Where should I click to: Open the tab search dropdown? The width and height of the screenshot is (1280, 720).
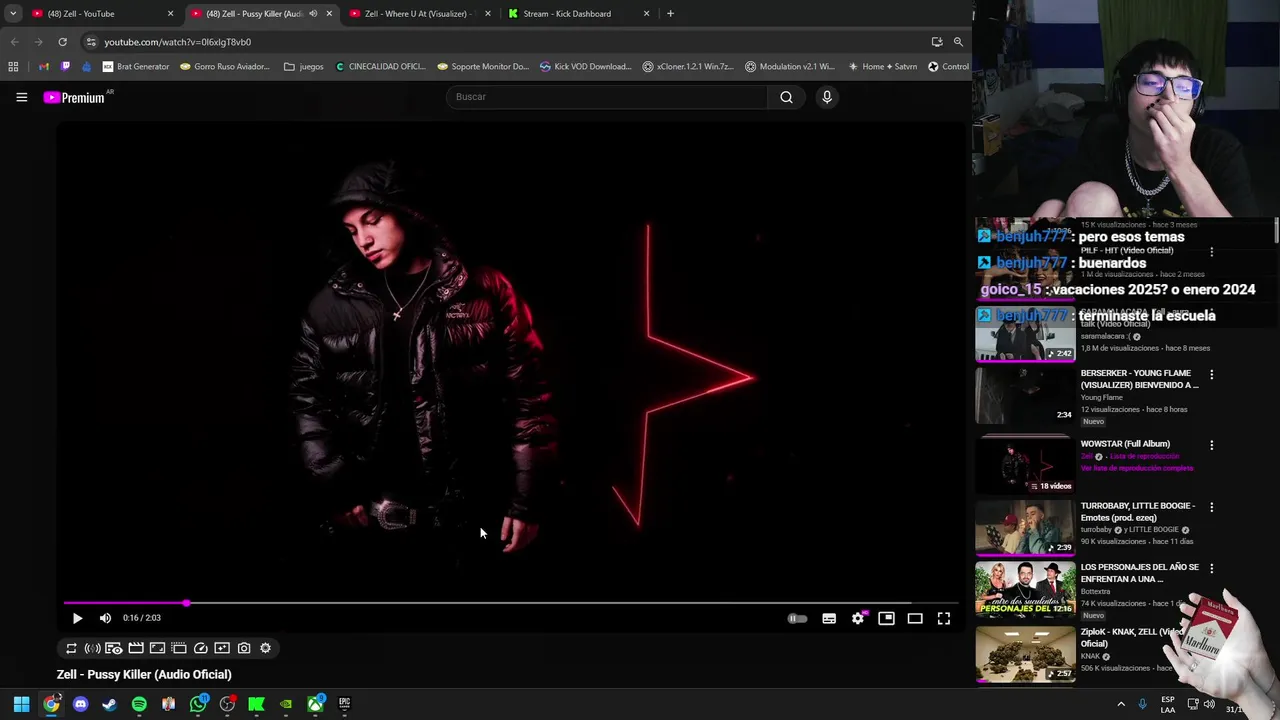pyautogui.click(x=12, y=14)
